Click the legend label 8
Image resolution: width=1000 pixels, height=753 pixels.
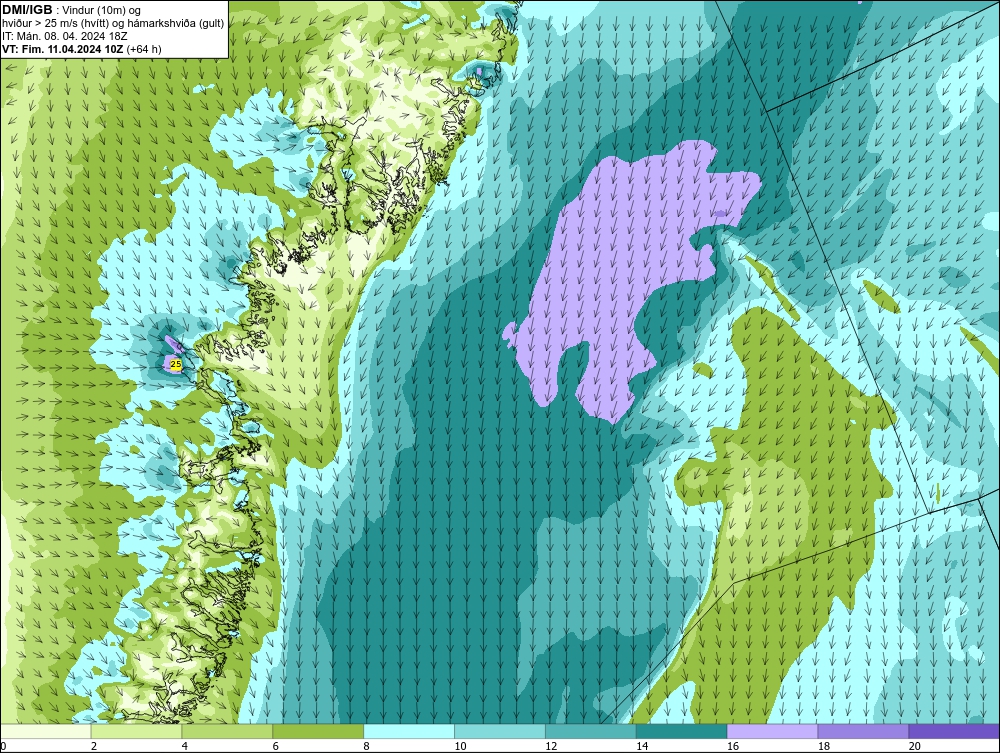pyautogui.click(x=367, y=746)
